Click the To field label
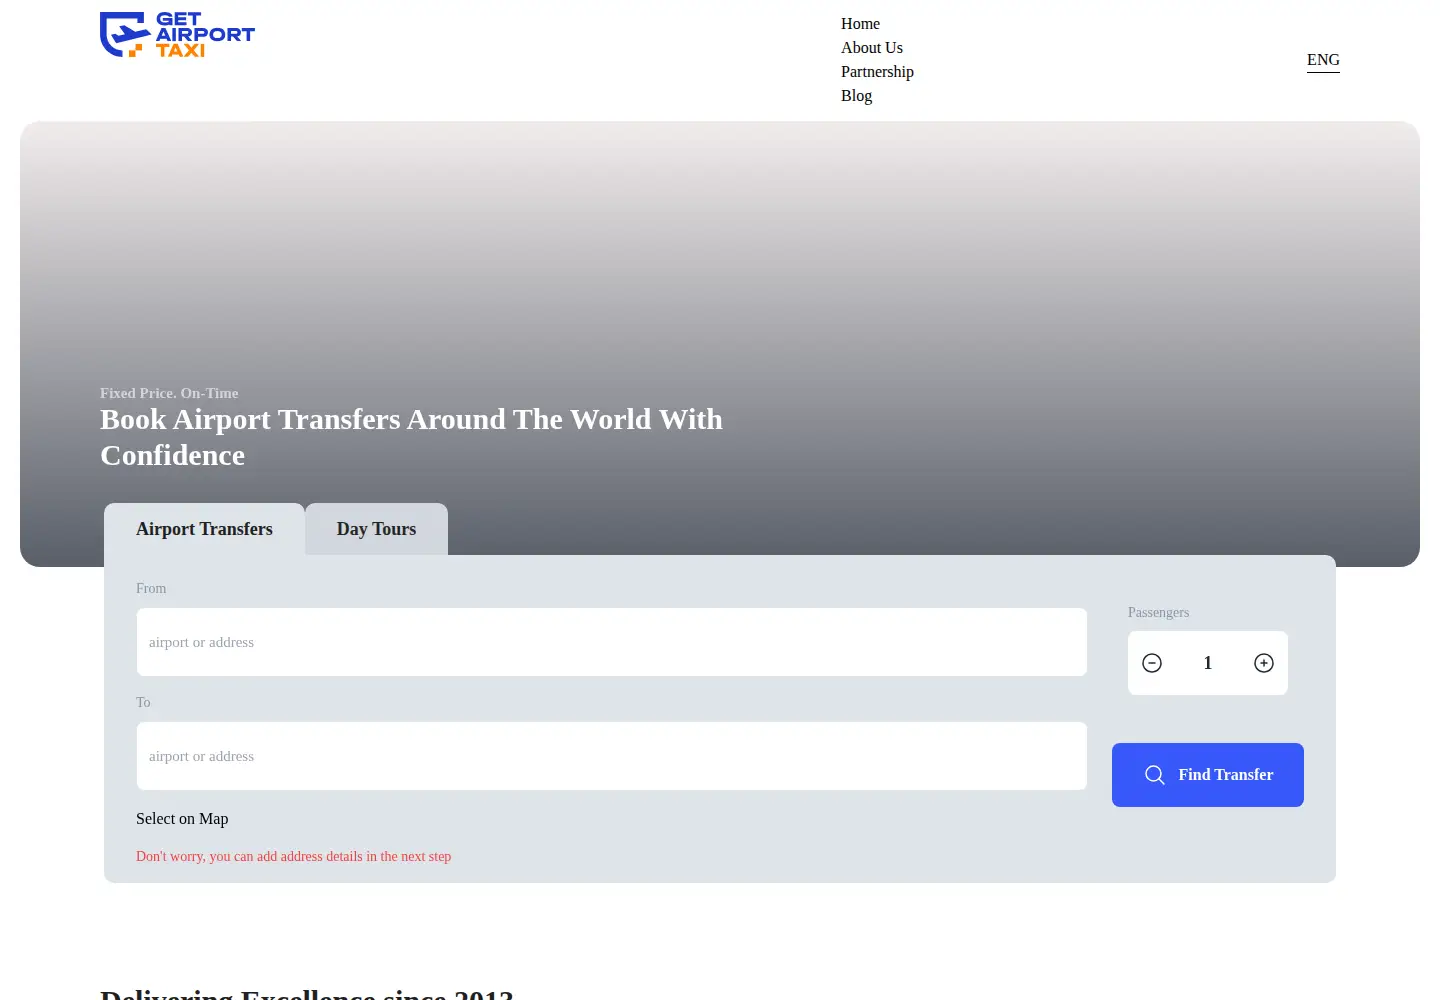The height and width of the screenshot is (1000, 1440). tap(143, 703)
